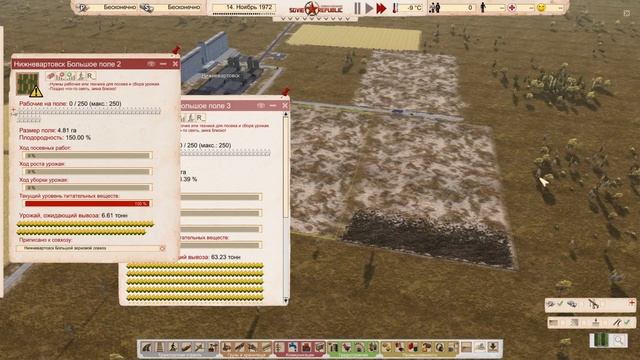Click first tool icon in Большое поле 2 toolbar
640x360 pixels.
click(51, 76)
